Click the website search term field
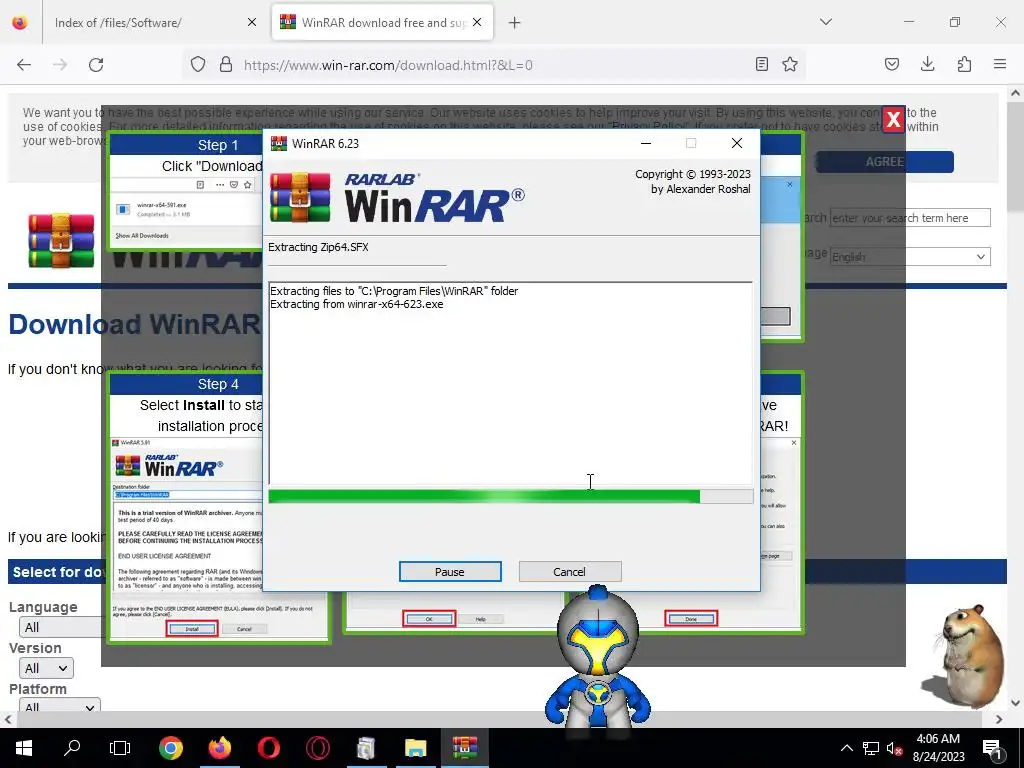 click(x=910, y=217)
